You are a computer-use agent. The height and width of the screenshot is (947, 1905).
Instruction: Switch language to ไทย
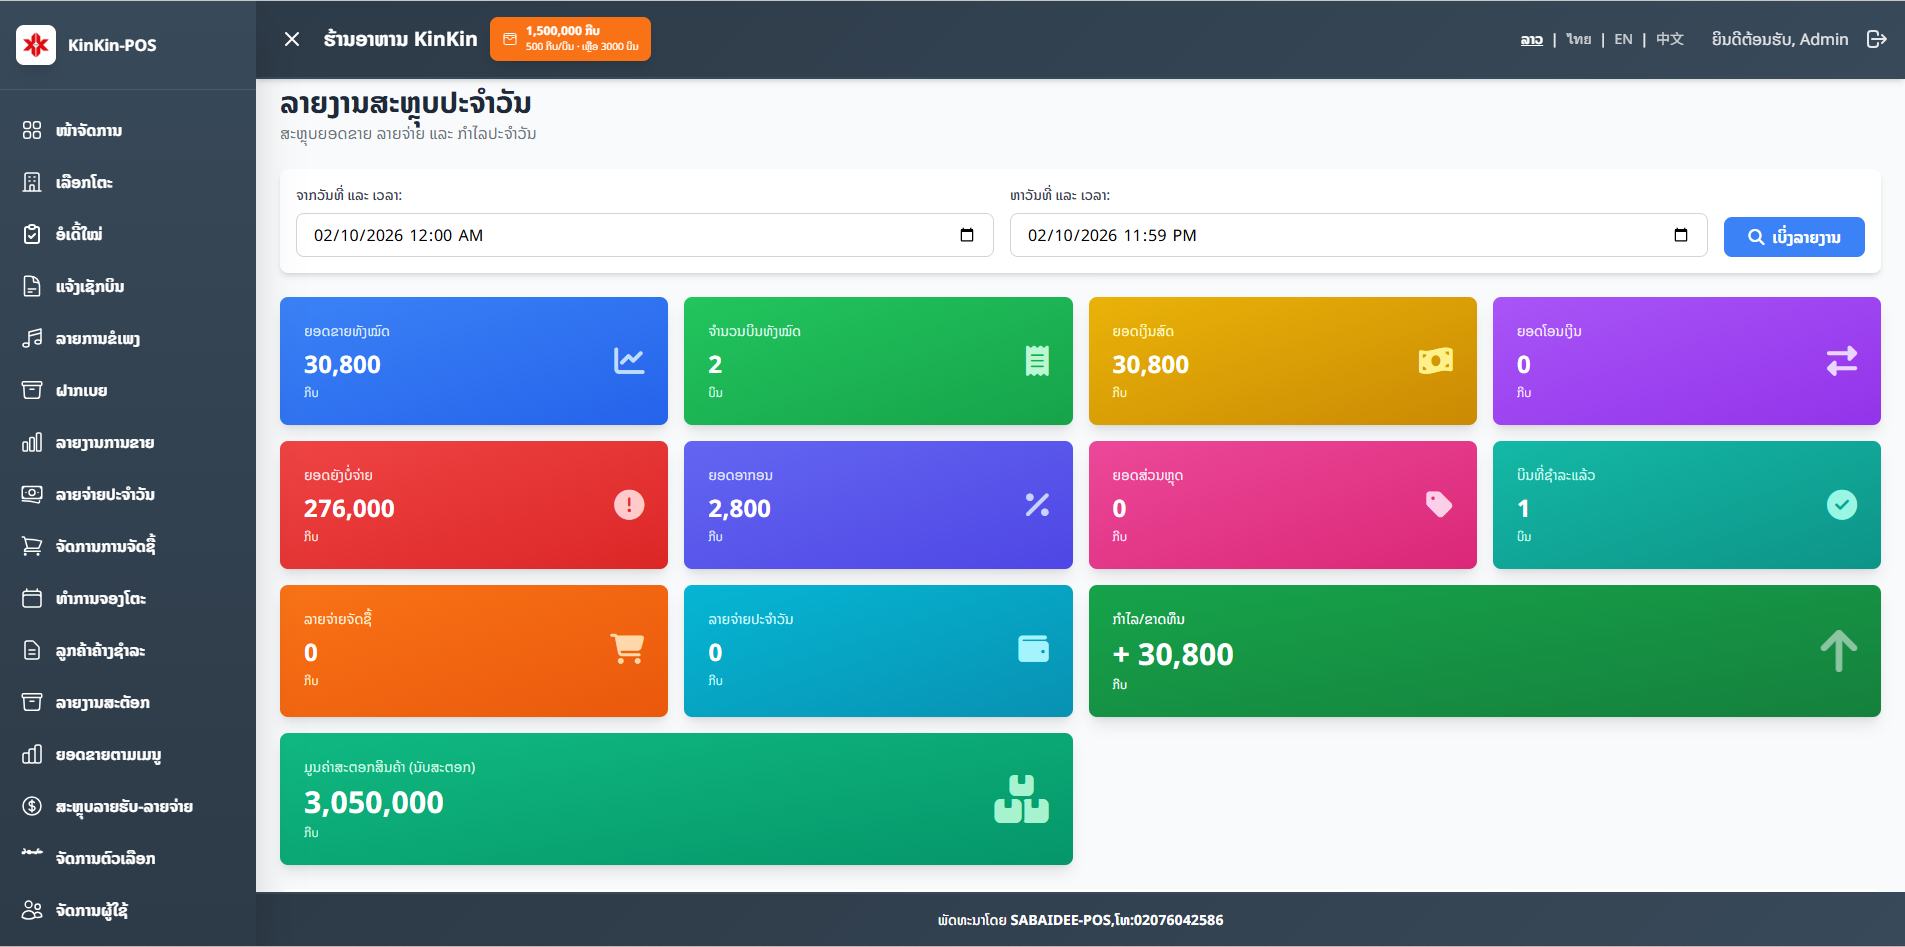[1578, 39]
